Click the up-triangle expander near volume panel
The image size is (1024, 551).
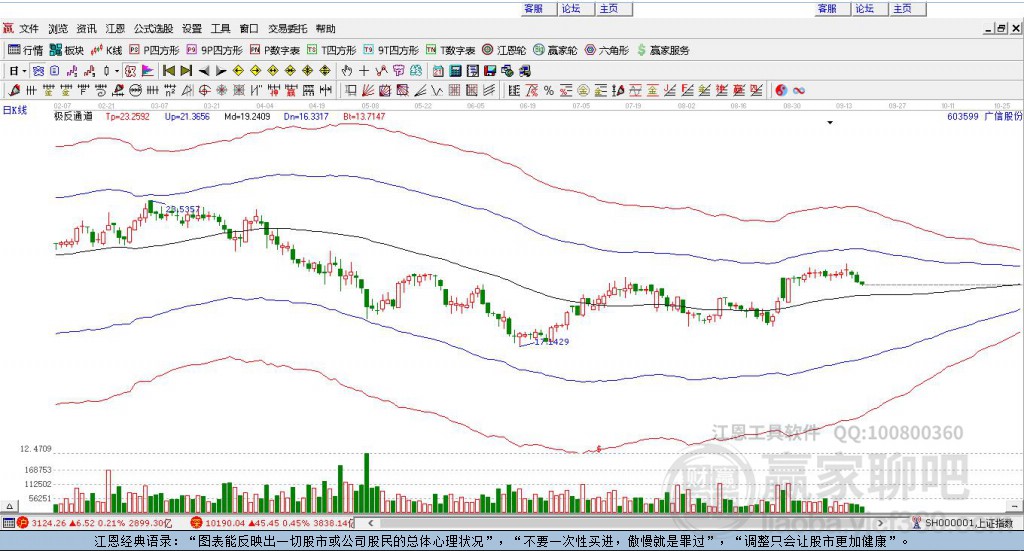click(x=9, y=506)
